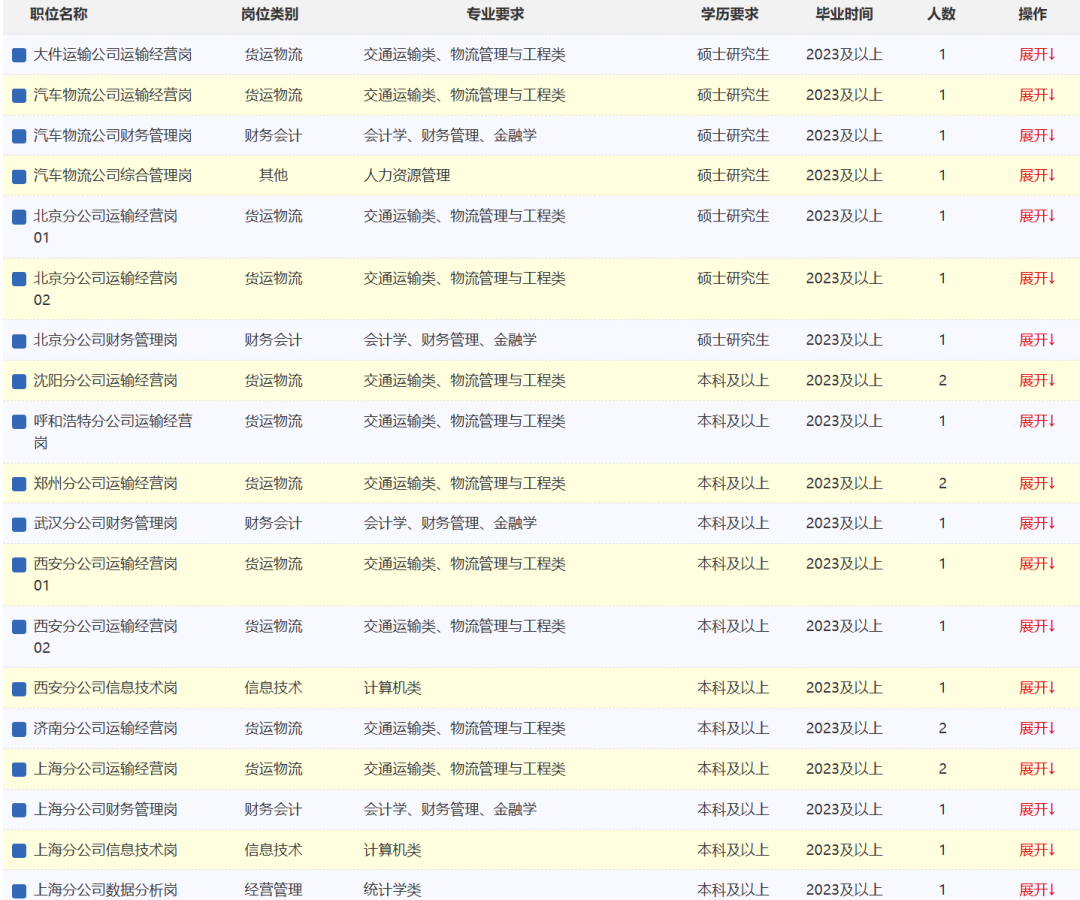The height and width of the screenshot is (900, 1080).
Task: Tick the blue box for 北京分公司运输经营岗01
Action: coord(19,217)
